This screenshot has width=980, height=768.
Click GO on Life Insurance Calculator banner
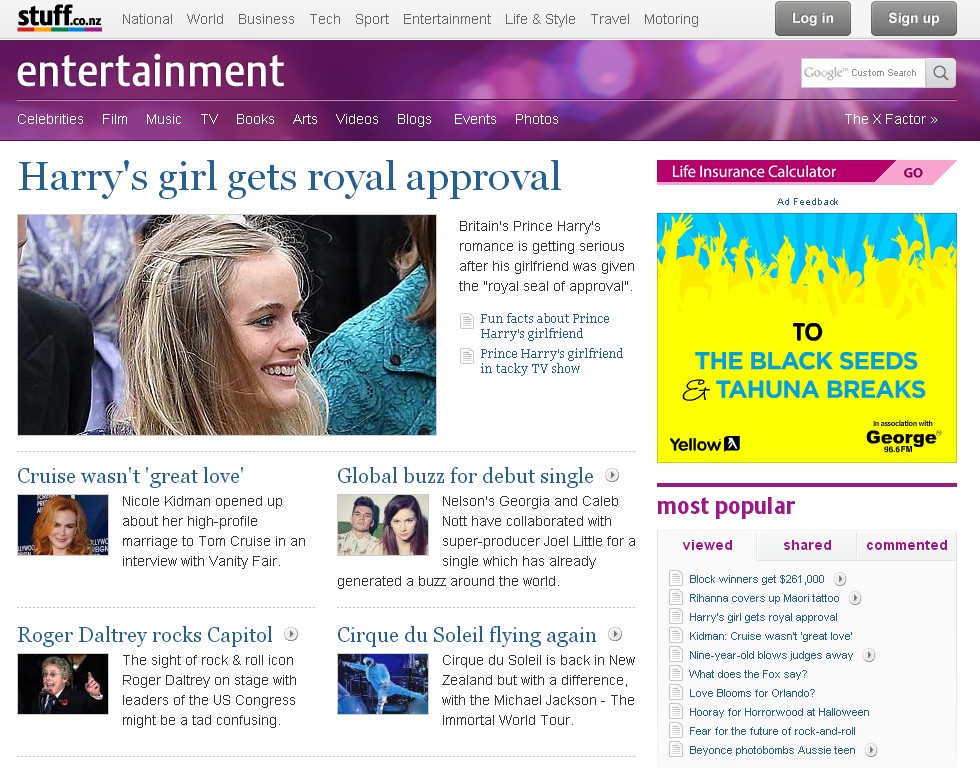click(x=913, y=172)
